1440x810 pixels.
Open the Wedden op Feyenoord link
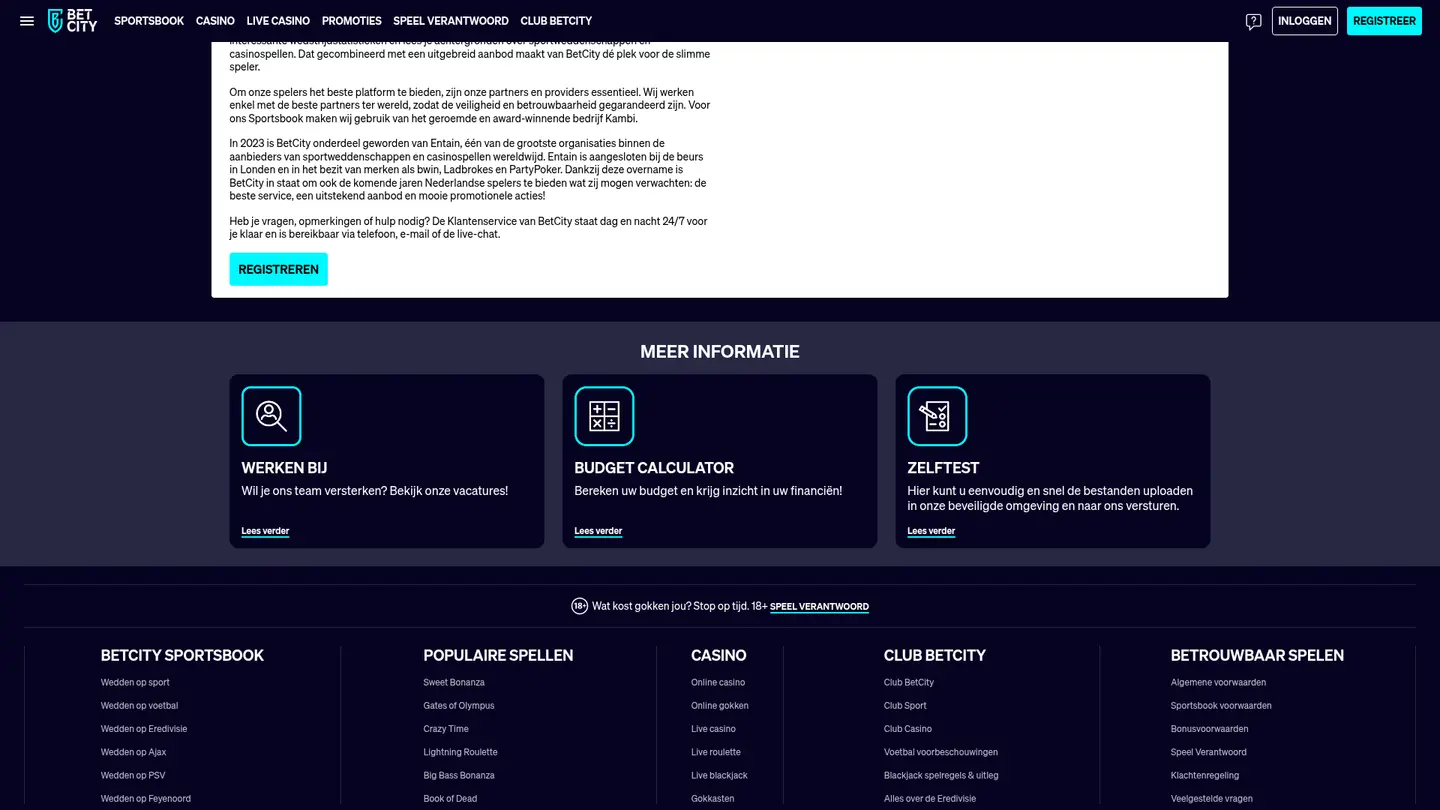pyautogui.click(x=146, y=798)
